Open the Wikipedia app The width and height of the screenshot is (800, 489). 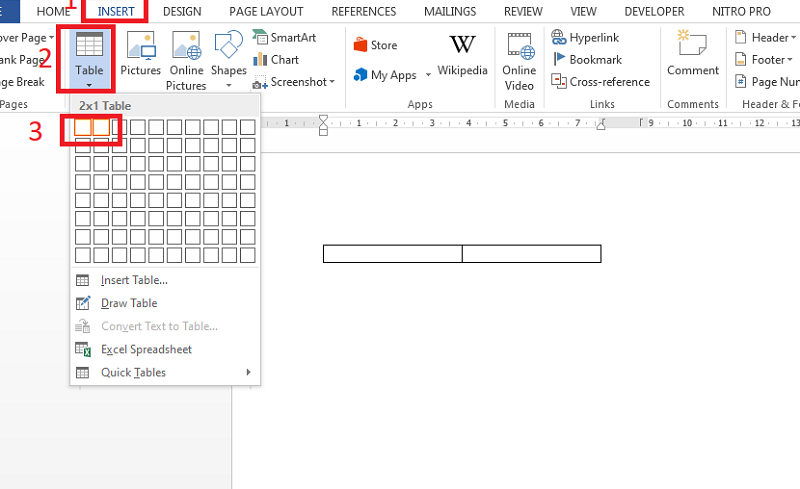462,55
